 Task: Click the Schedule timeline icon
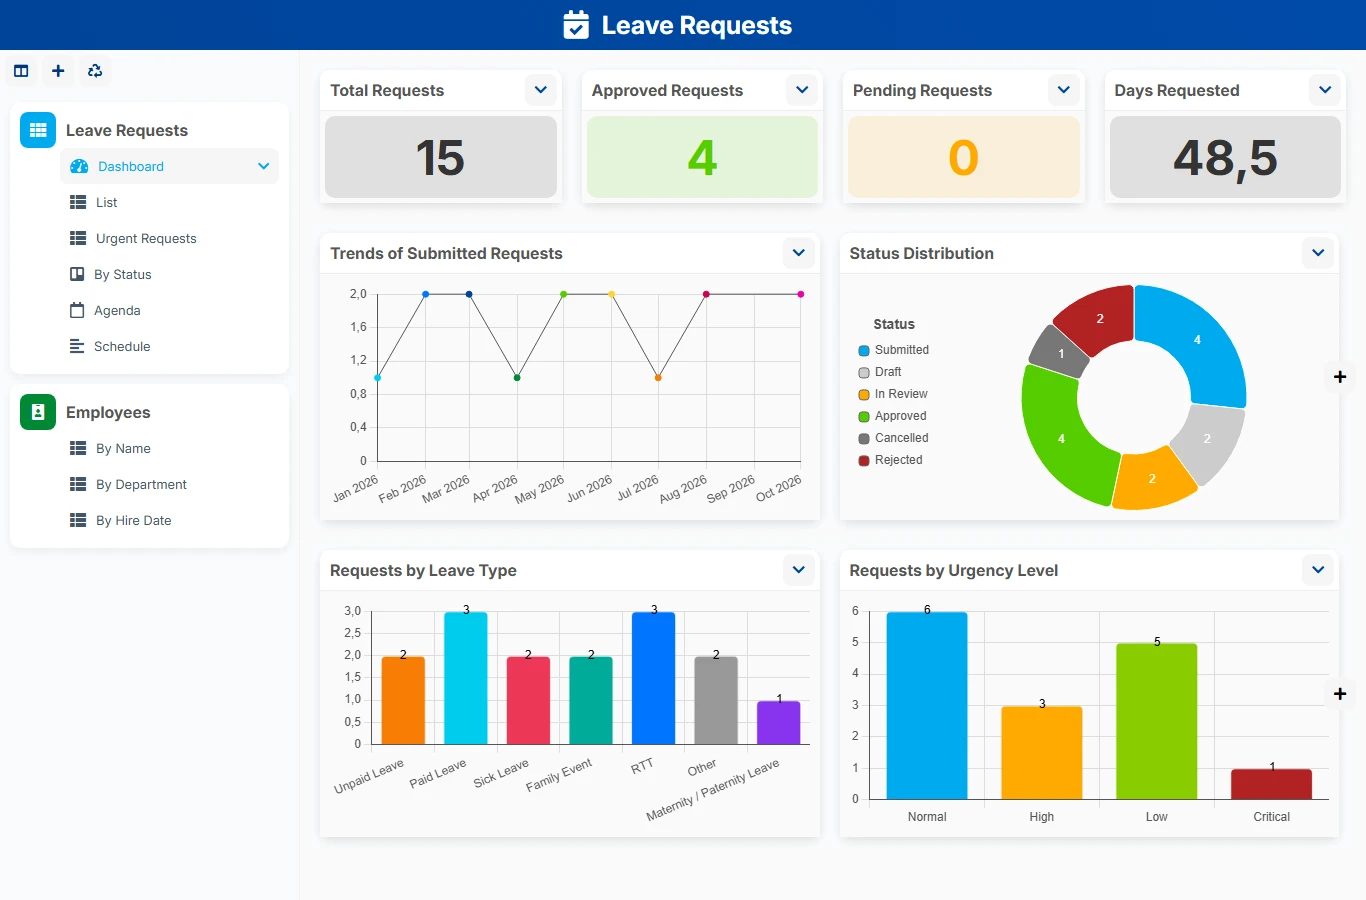77,346
